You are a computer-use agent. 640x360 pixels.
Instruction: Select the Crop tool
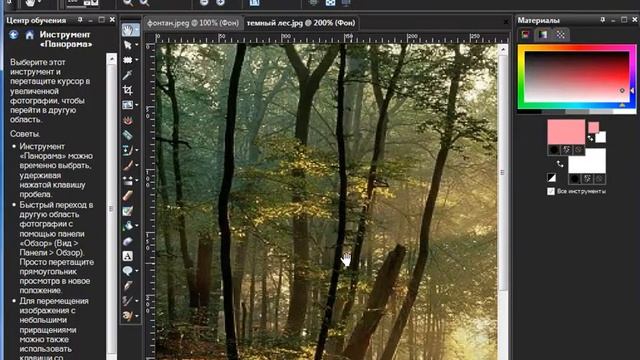[x=127, y=90]
